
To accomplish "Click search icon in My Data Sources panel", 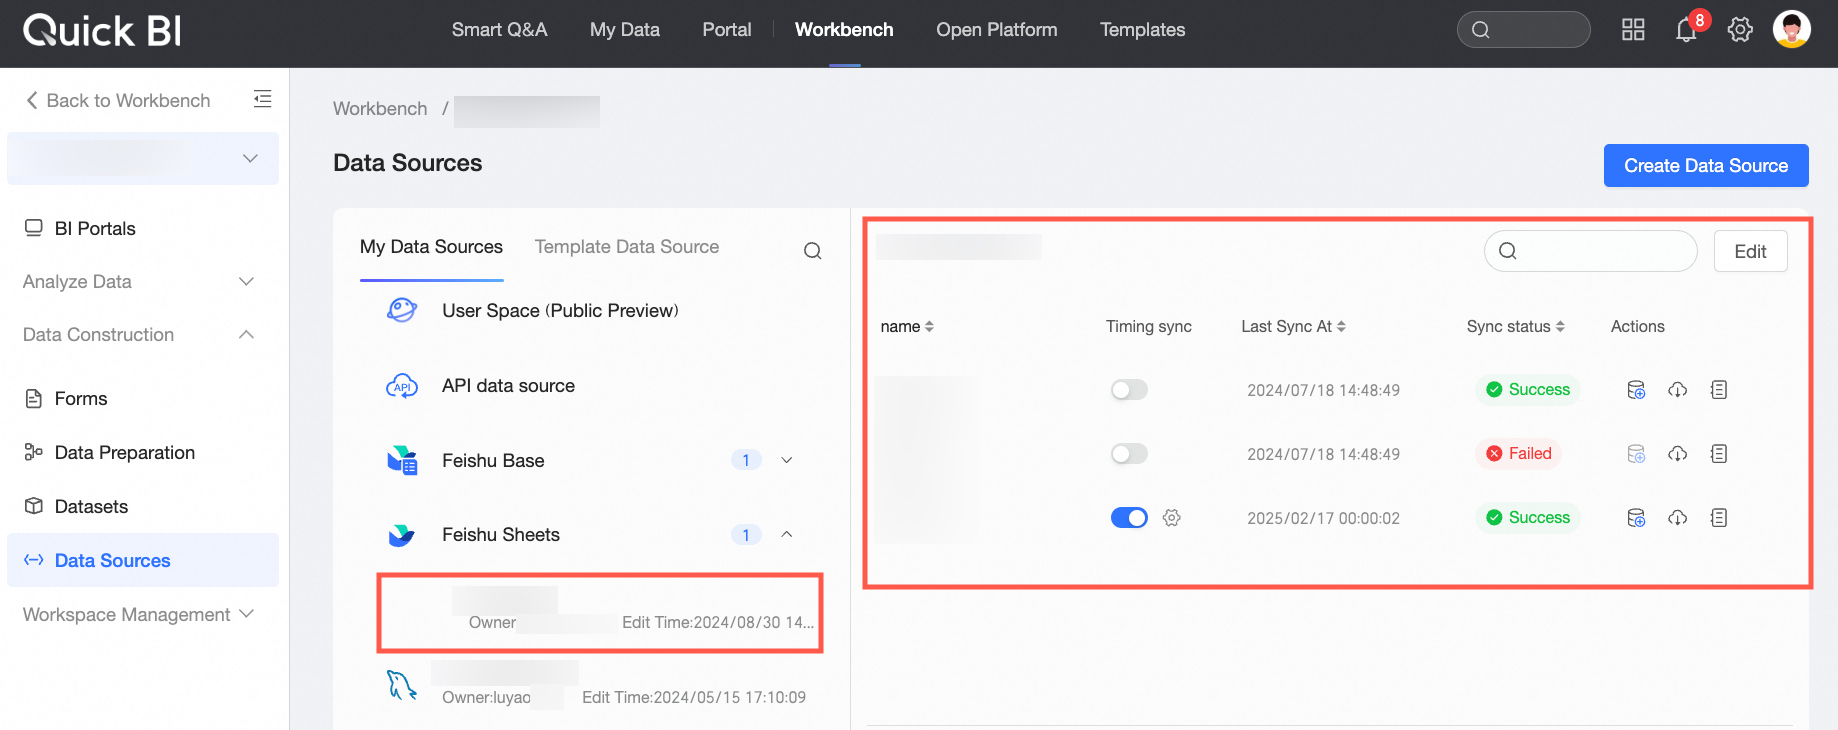I will (x=813, y=251).
